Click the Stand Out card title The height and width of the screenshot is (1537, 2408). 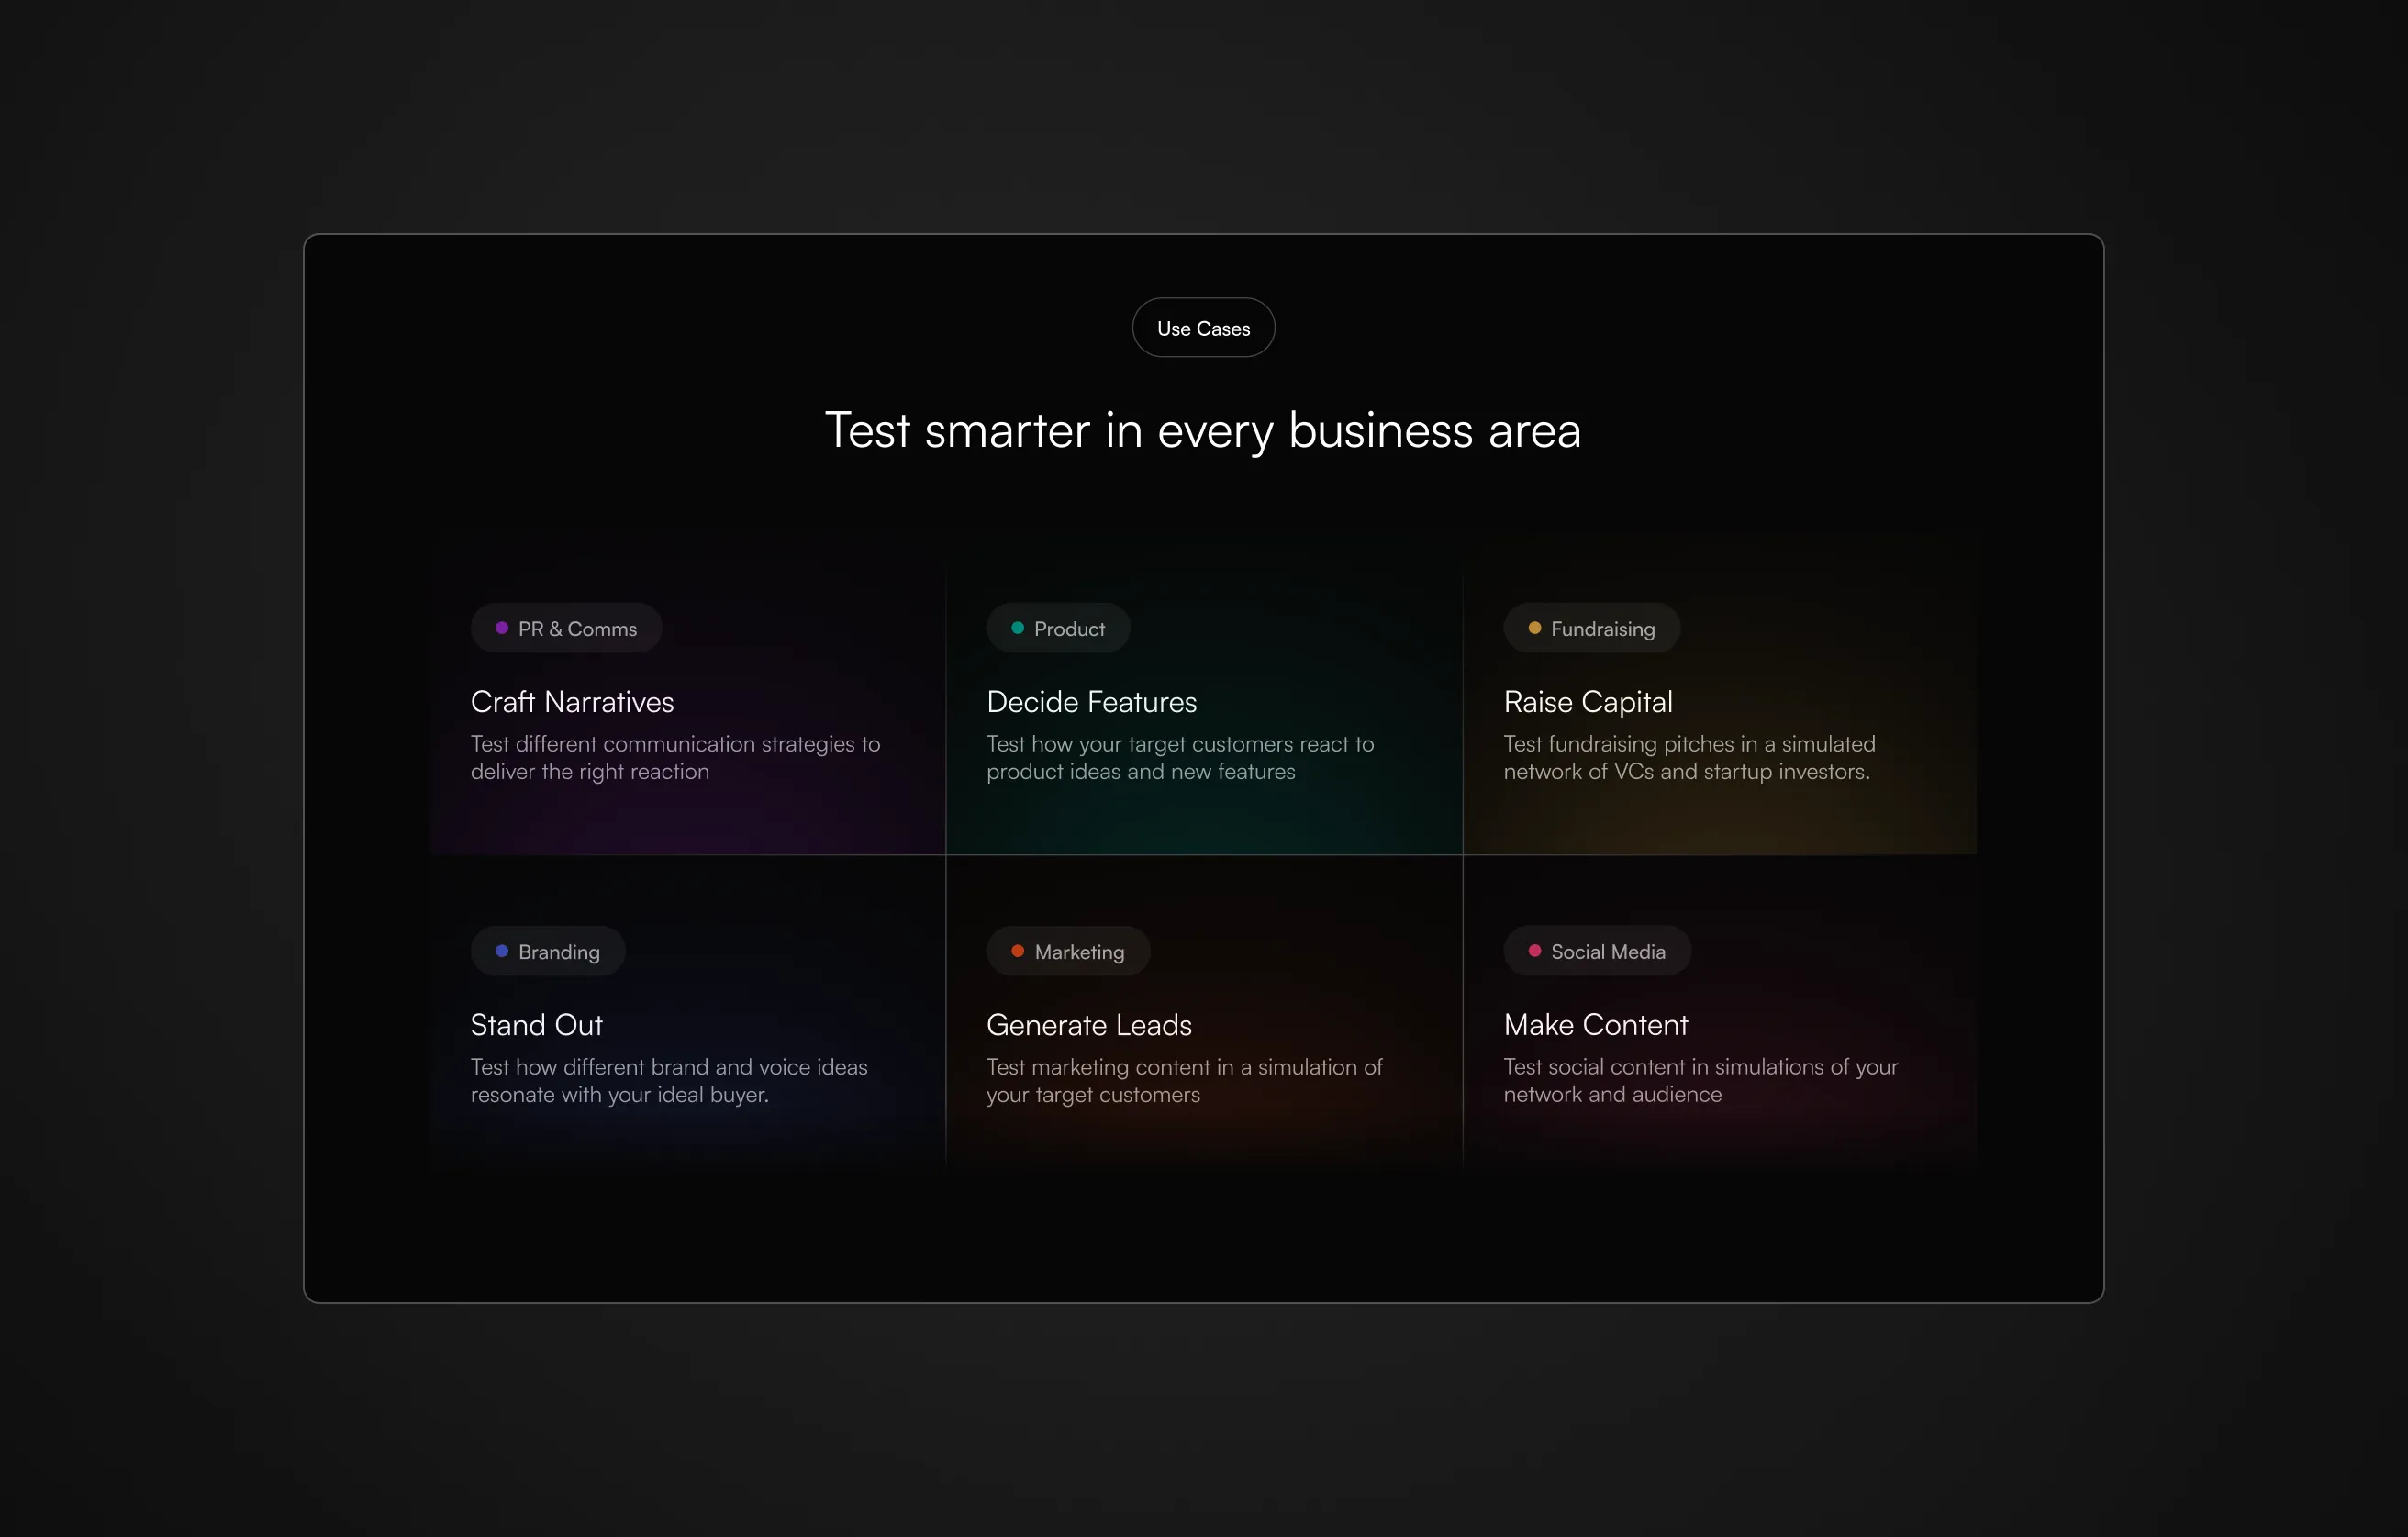pos(536,1025)
